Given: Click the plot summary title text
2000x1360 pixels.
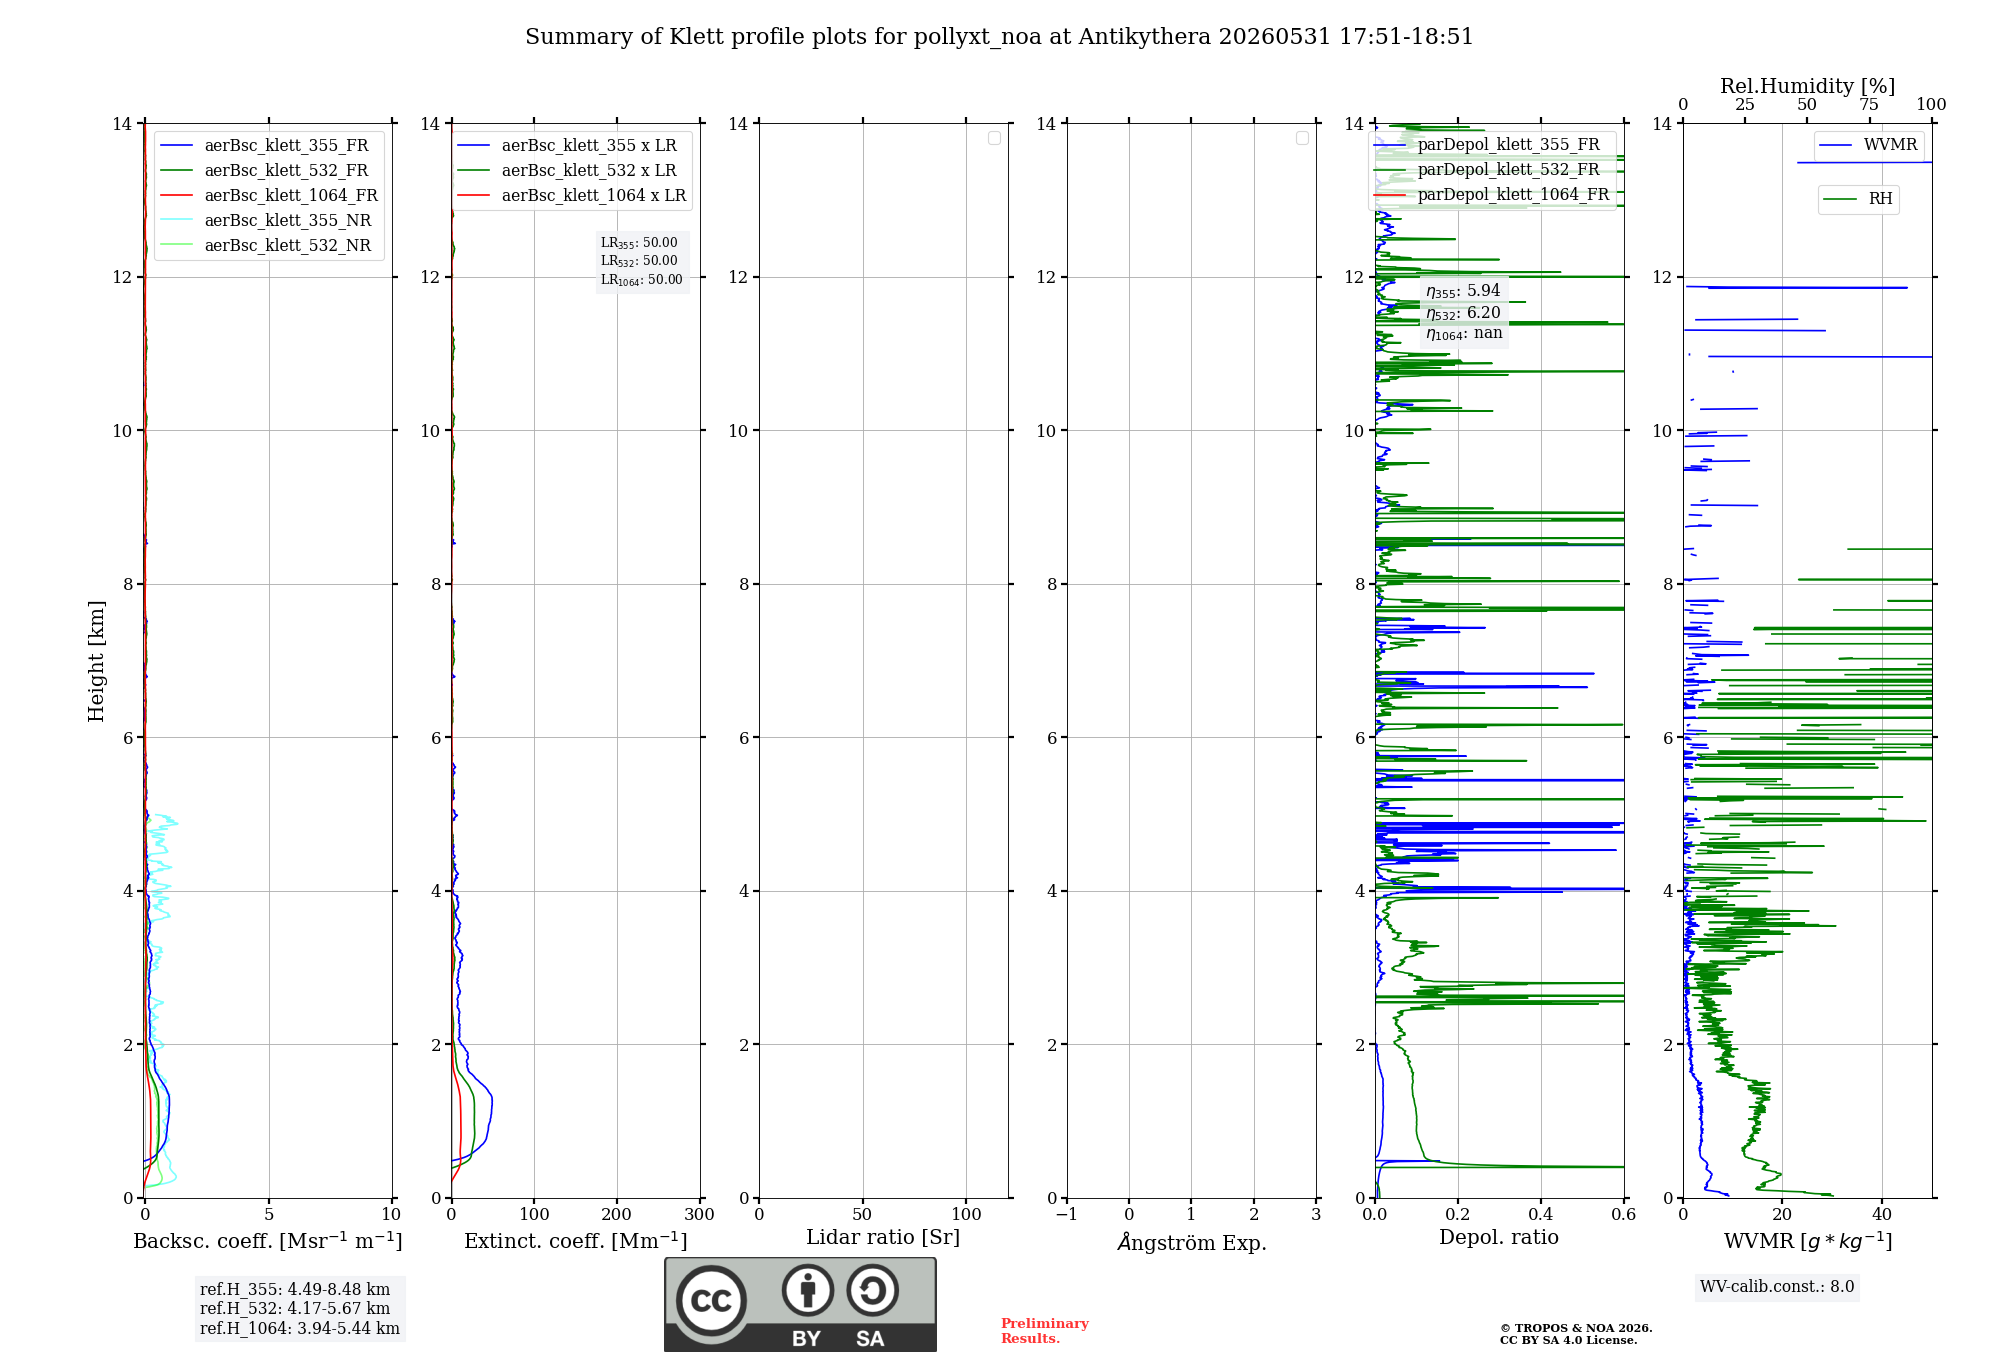Looking at the screenshot, I should click(x=1000, y=37).
